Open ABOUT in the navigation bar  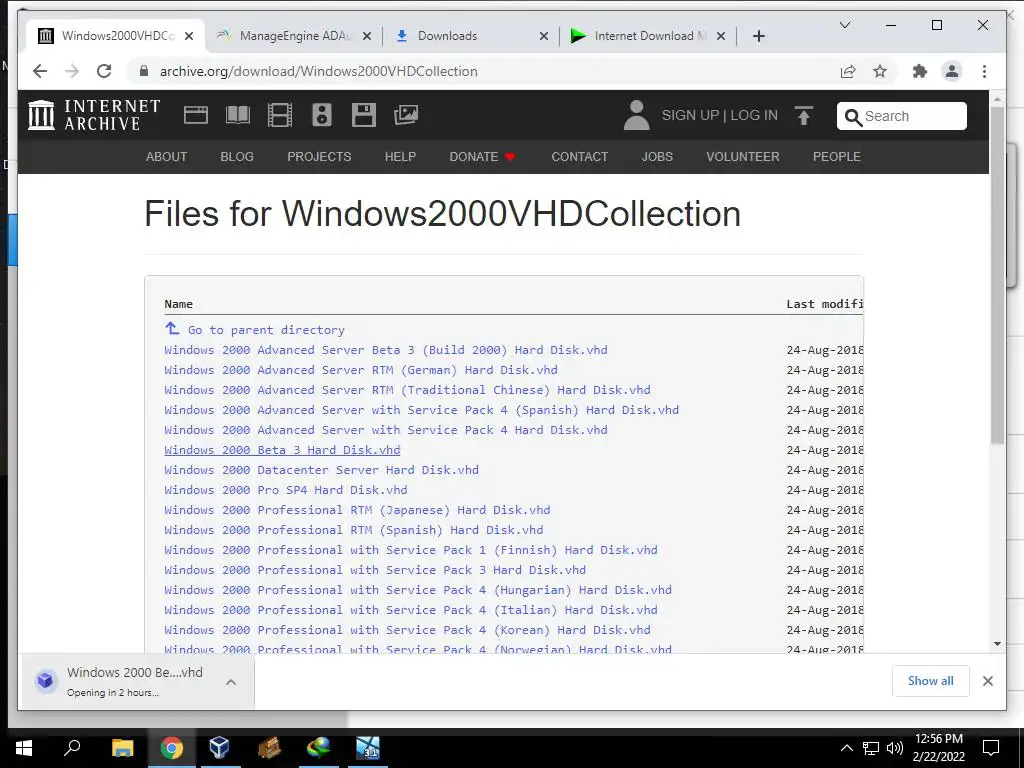[x=167, y=157]
